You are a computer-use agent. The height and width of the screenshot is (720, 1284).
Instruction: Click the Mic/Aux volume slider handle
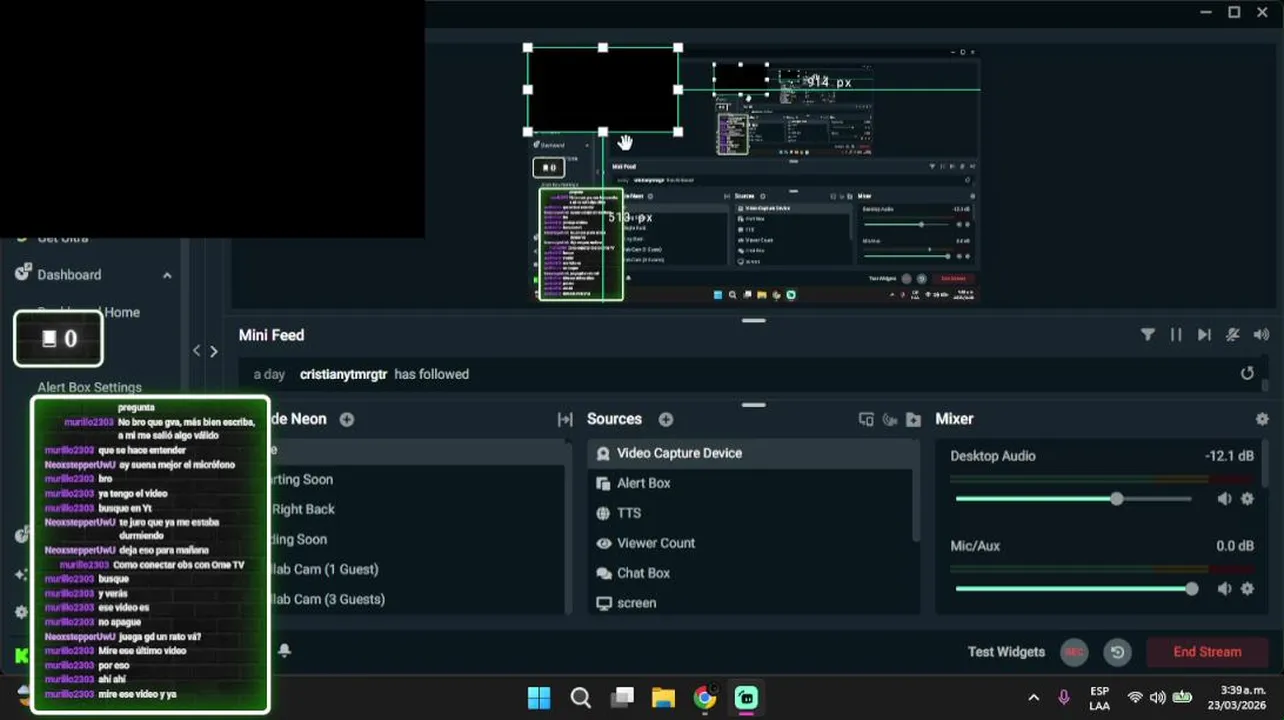(1191, 589)
